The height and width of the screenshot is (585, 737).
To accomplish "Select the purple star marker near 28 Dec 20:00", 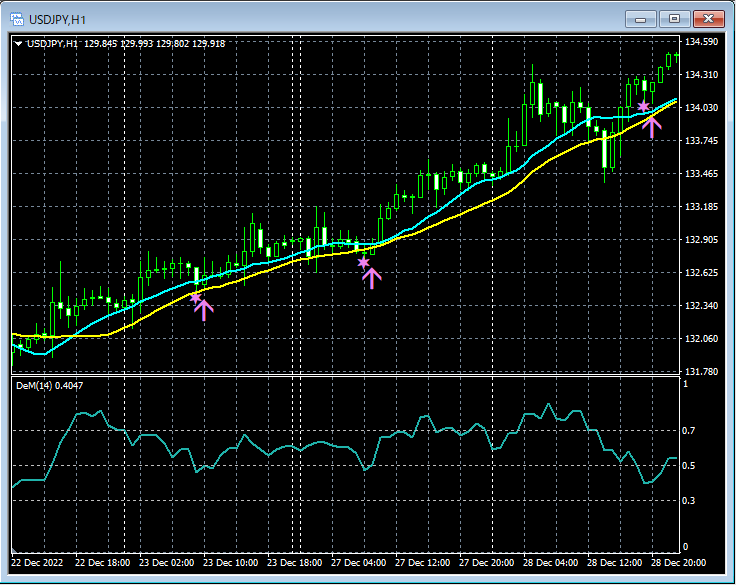I will (x=643, y=106).
